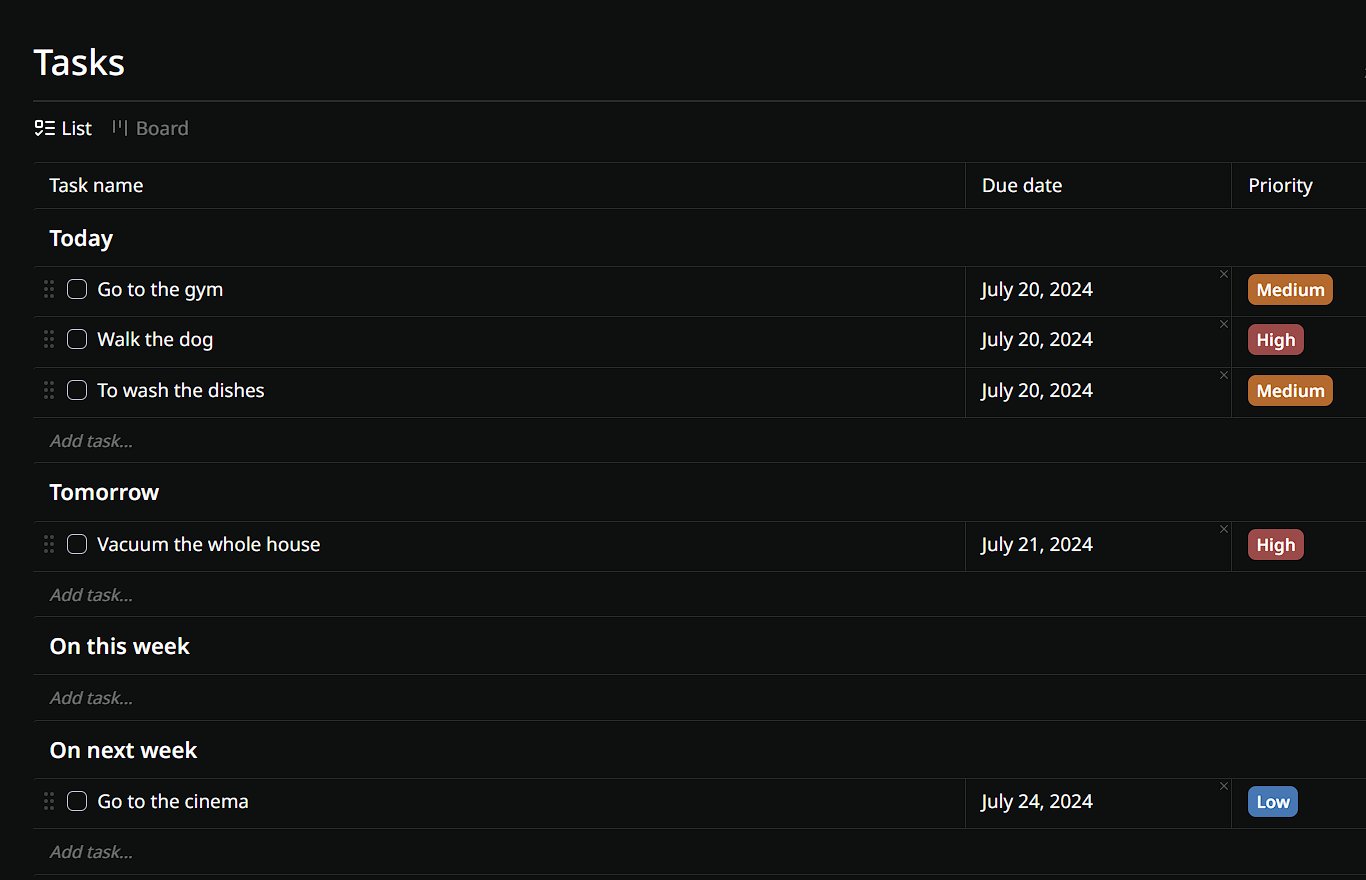The height and width of the screenshot is (880, 1366).
Task: Open Low priority tag for Go to the cinema
Action: (x=1273, y=802)
